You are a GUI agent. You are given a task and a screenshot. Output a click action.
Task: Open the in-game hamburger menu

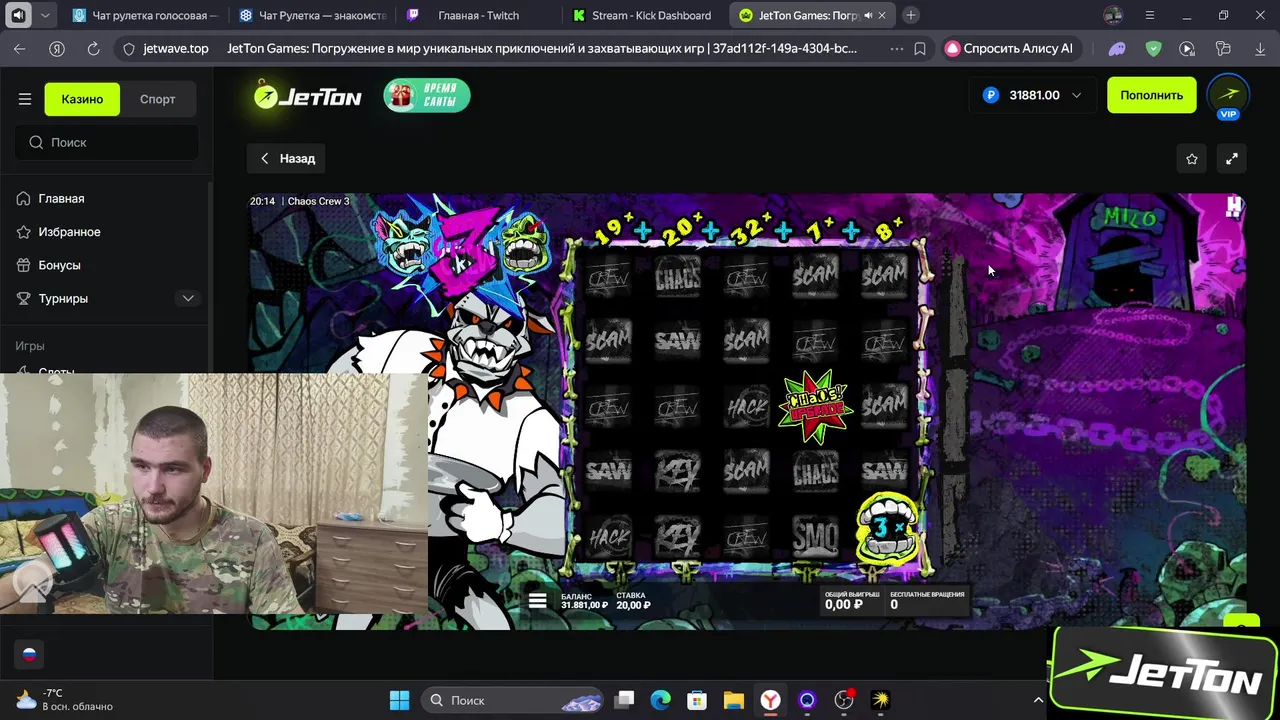click(538, 600)
